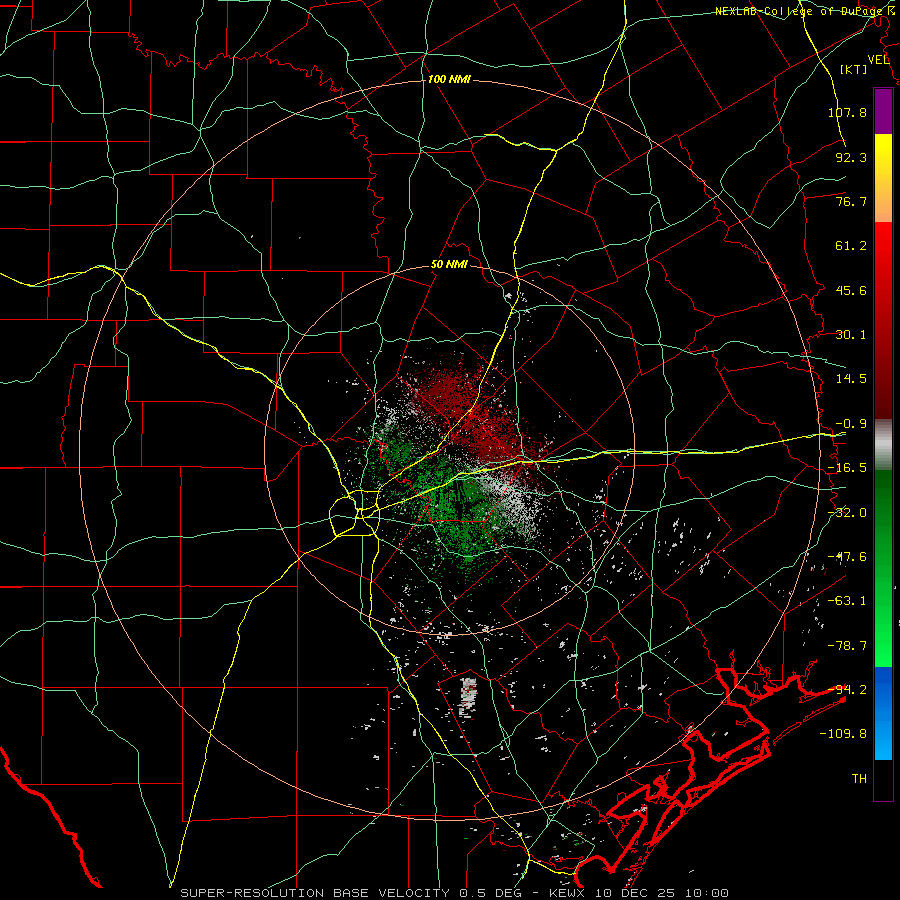
Task: Click the 50 NMI range ring label
Action: click(449, 265)
